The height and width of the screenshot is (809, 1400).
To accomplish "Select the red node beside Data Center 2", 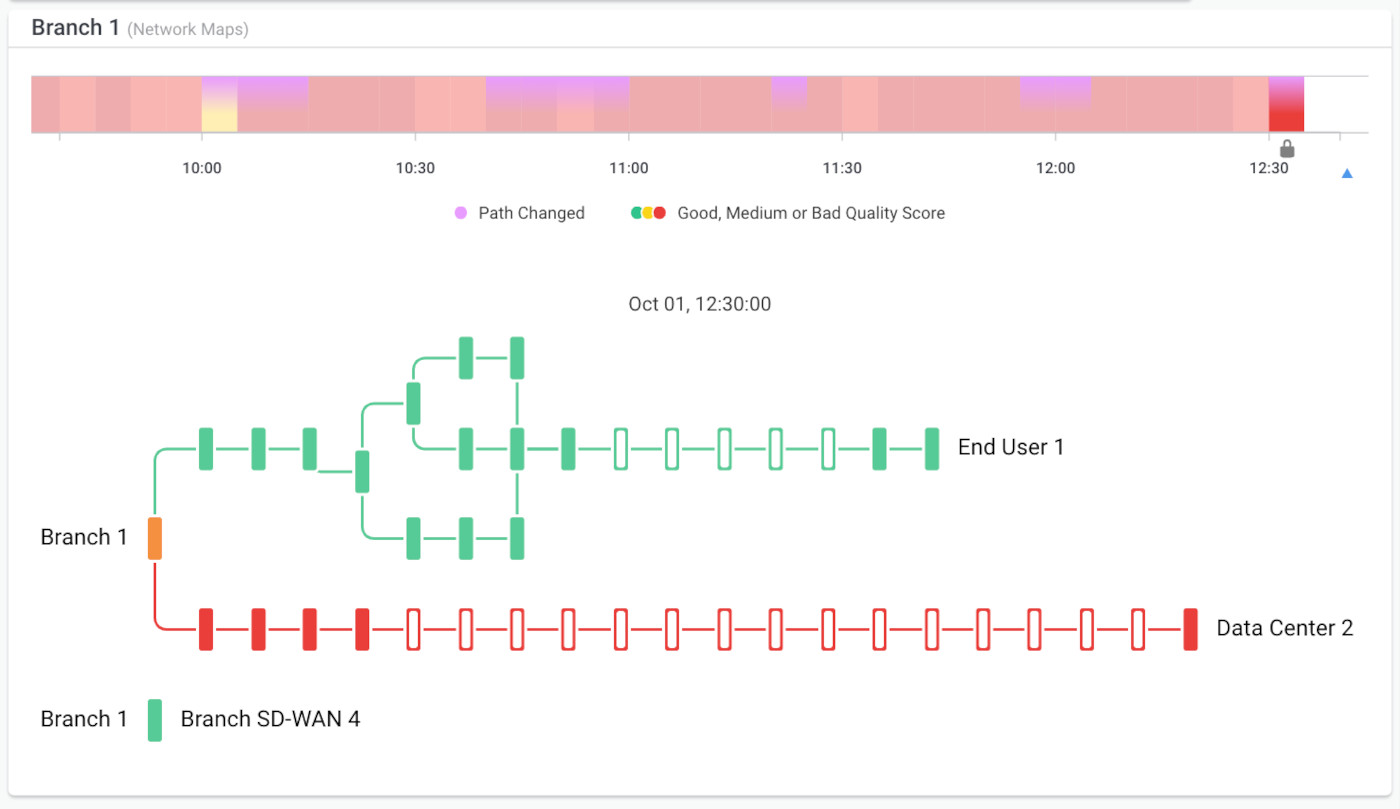I will coord(1190,629).
